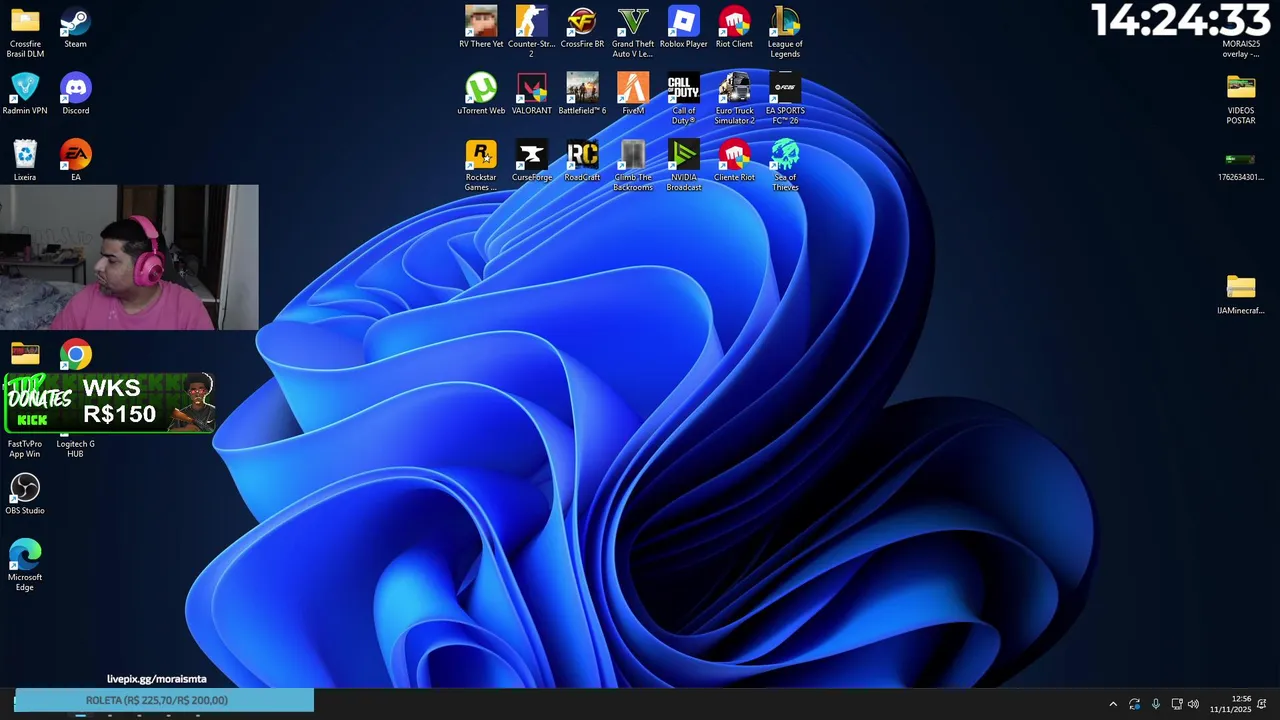Open the notification center icon

click(1262, 704)
